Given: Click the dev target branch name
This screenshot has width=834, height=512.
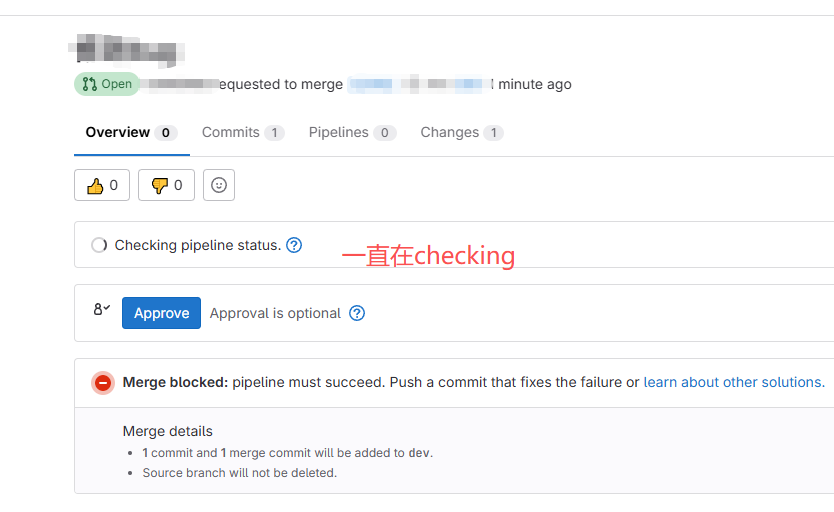Looking at the screenshot, I should pos(419,453).
